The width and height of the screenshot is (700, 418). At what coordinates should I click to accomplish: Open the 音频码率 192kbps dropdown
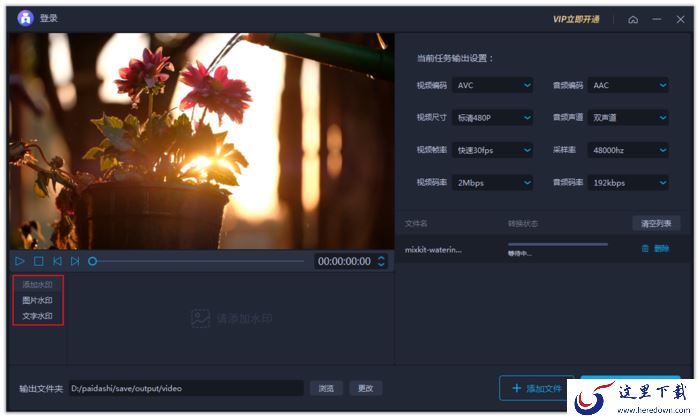[x=628, y=183]
